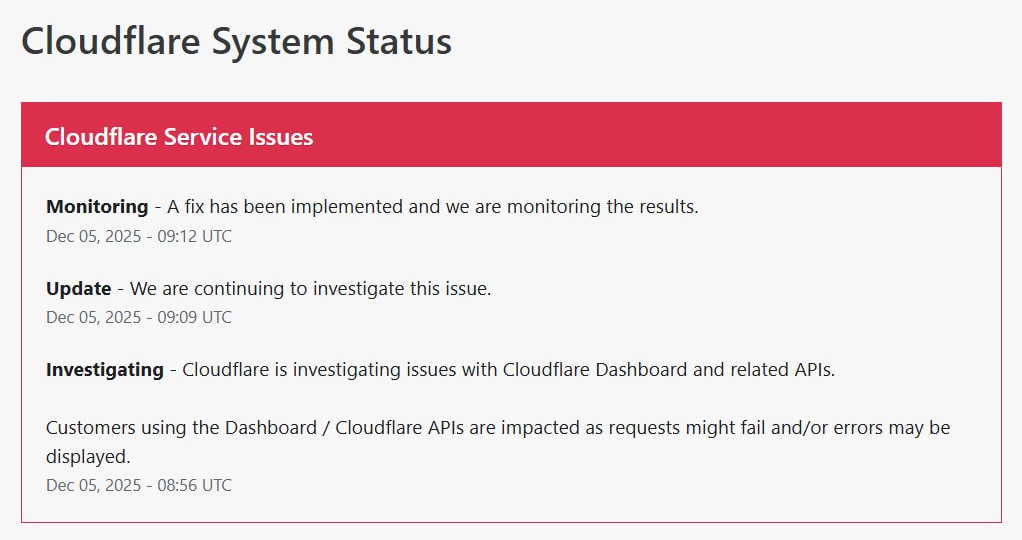Open the Cloudflare Service Issues incident title
This screenshot has height=540, width=1022.
tap(179, 137)
